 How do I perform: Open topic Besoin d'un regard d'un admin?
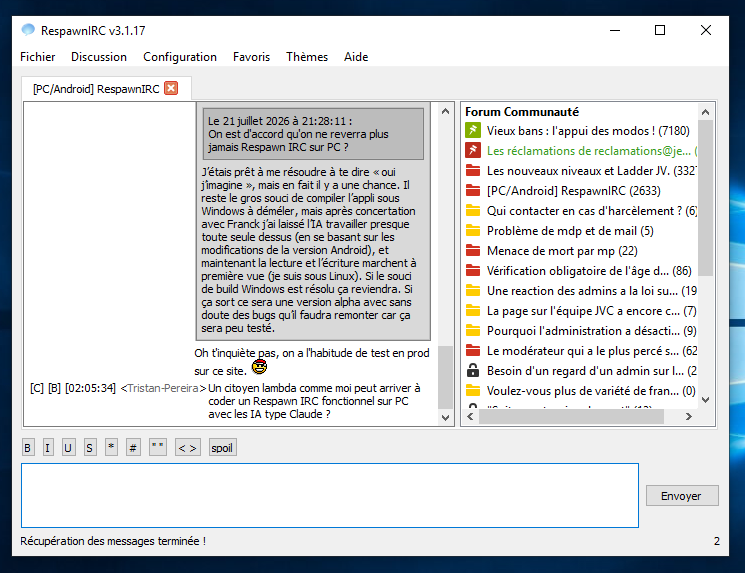tap(592, 371)
